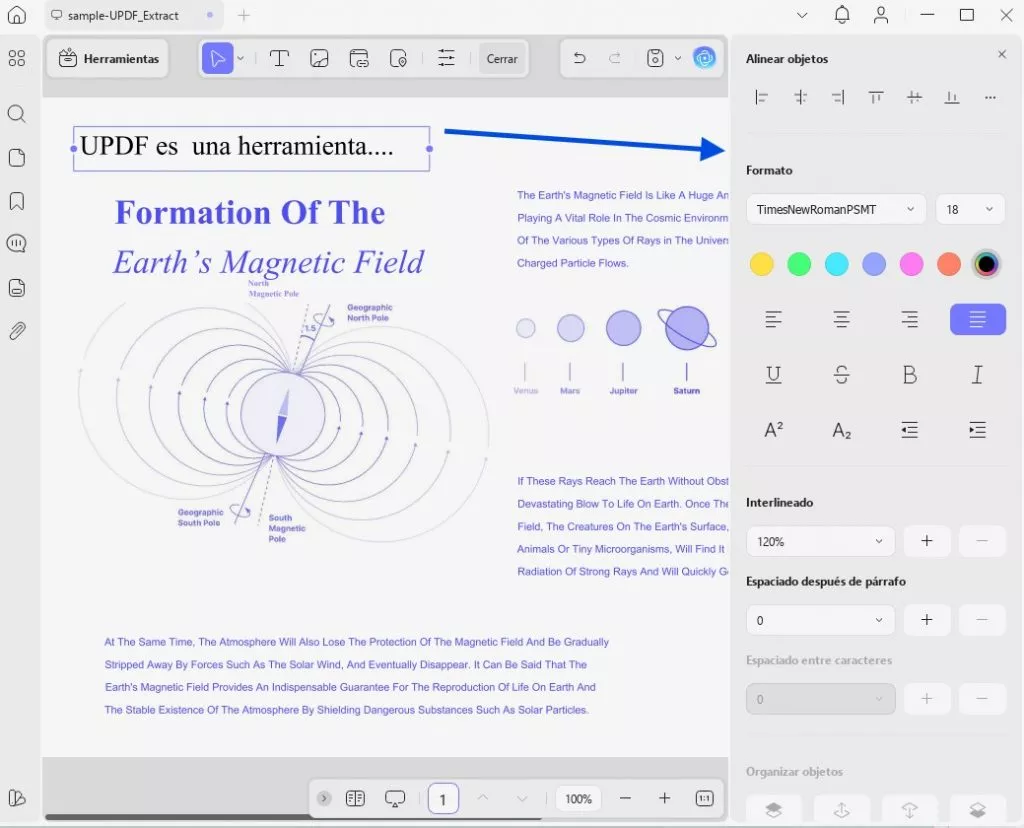Select the link insertion tool
This screenshot has height=828, width=1024.
359,59
